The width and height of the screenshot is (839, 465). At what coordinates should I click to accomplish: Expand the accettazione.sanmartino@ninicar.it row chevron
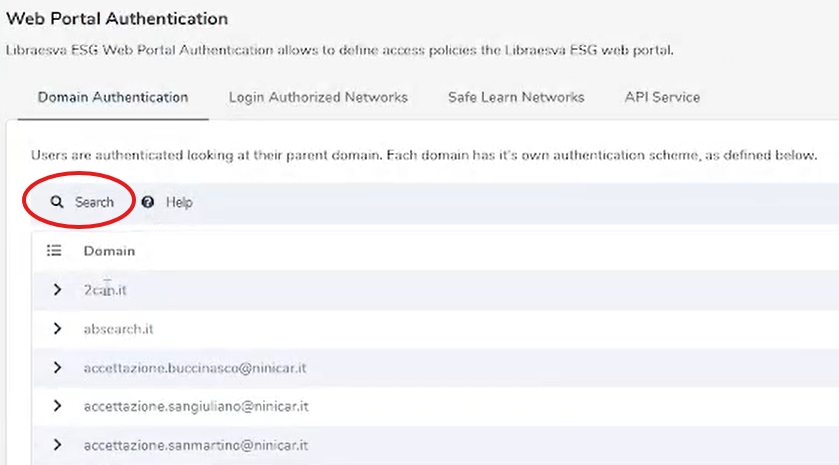coord(57,445)
